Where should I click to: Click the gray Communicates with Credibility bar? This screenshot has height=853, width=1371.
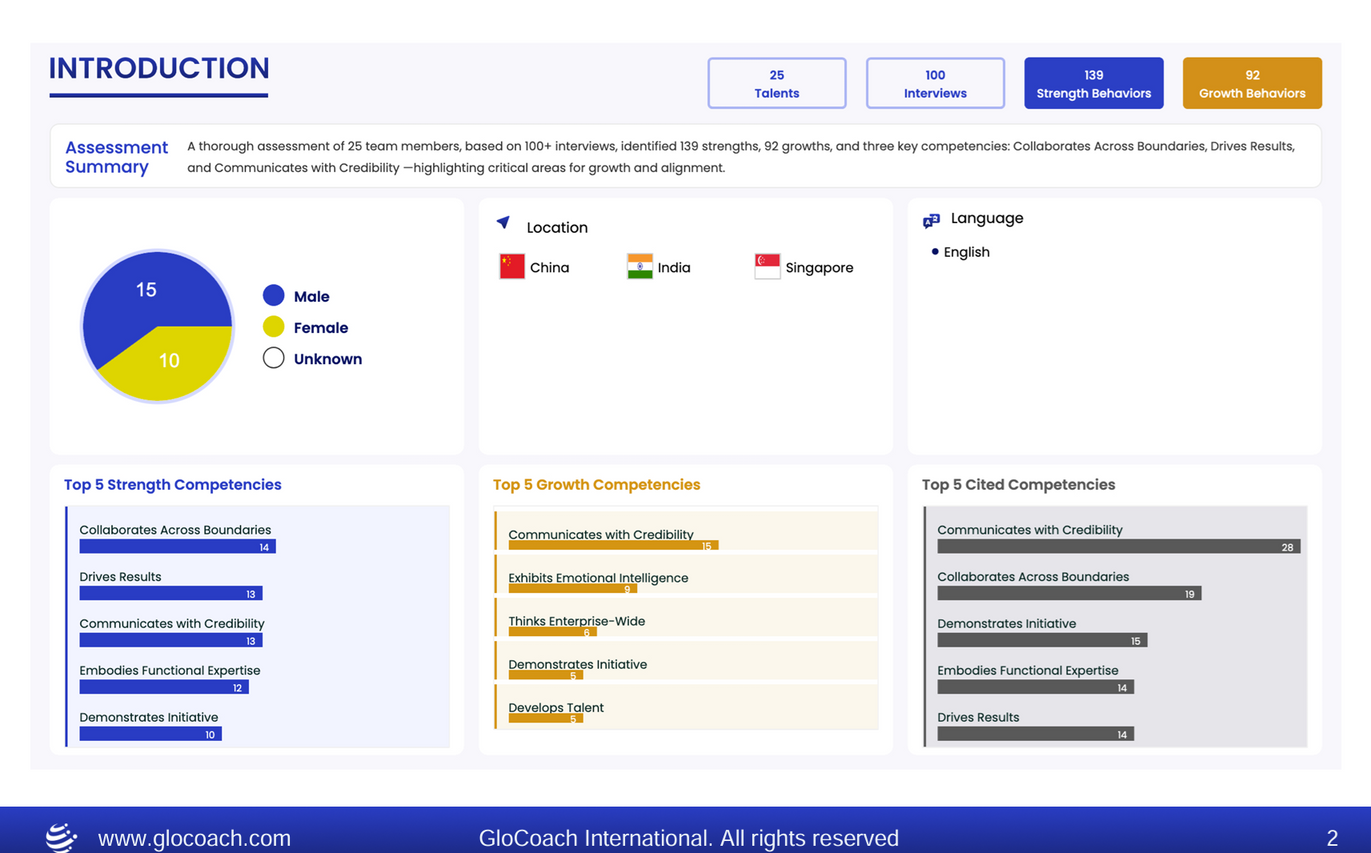tap(1118, 547)
